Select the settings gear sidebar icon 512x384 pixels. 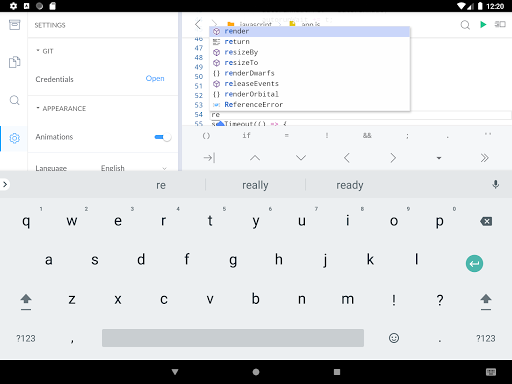[x=14, y=138]
